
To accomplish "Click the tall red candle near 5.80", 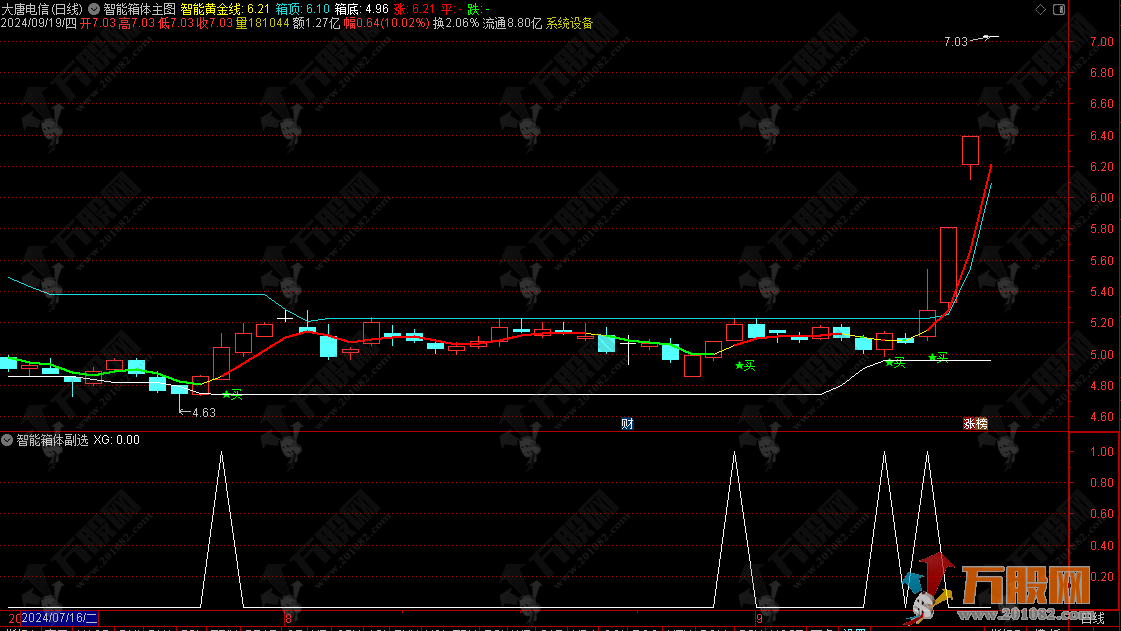I will coord(949,265).
